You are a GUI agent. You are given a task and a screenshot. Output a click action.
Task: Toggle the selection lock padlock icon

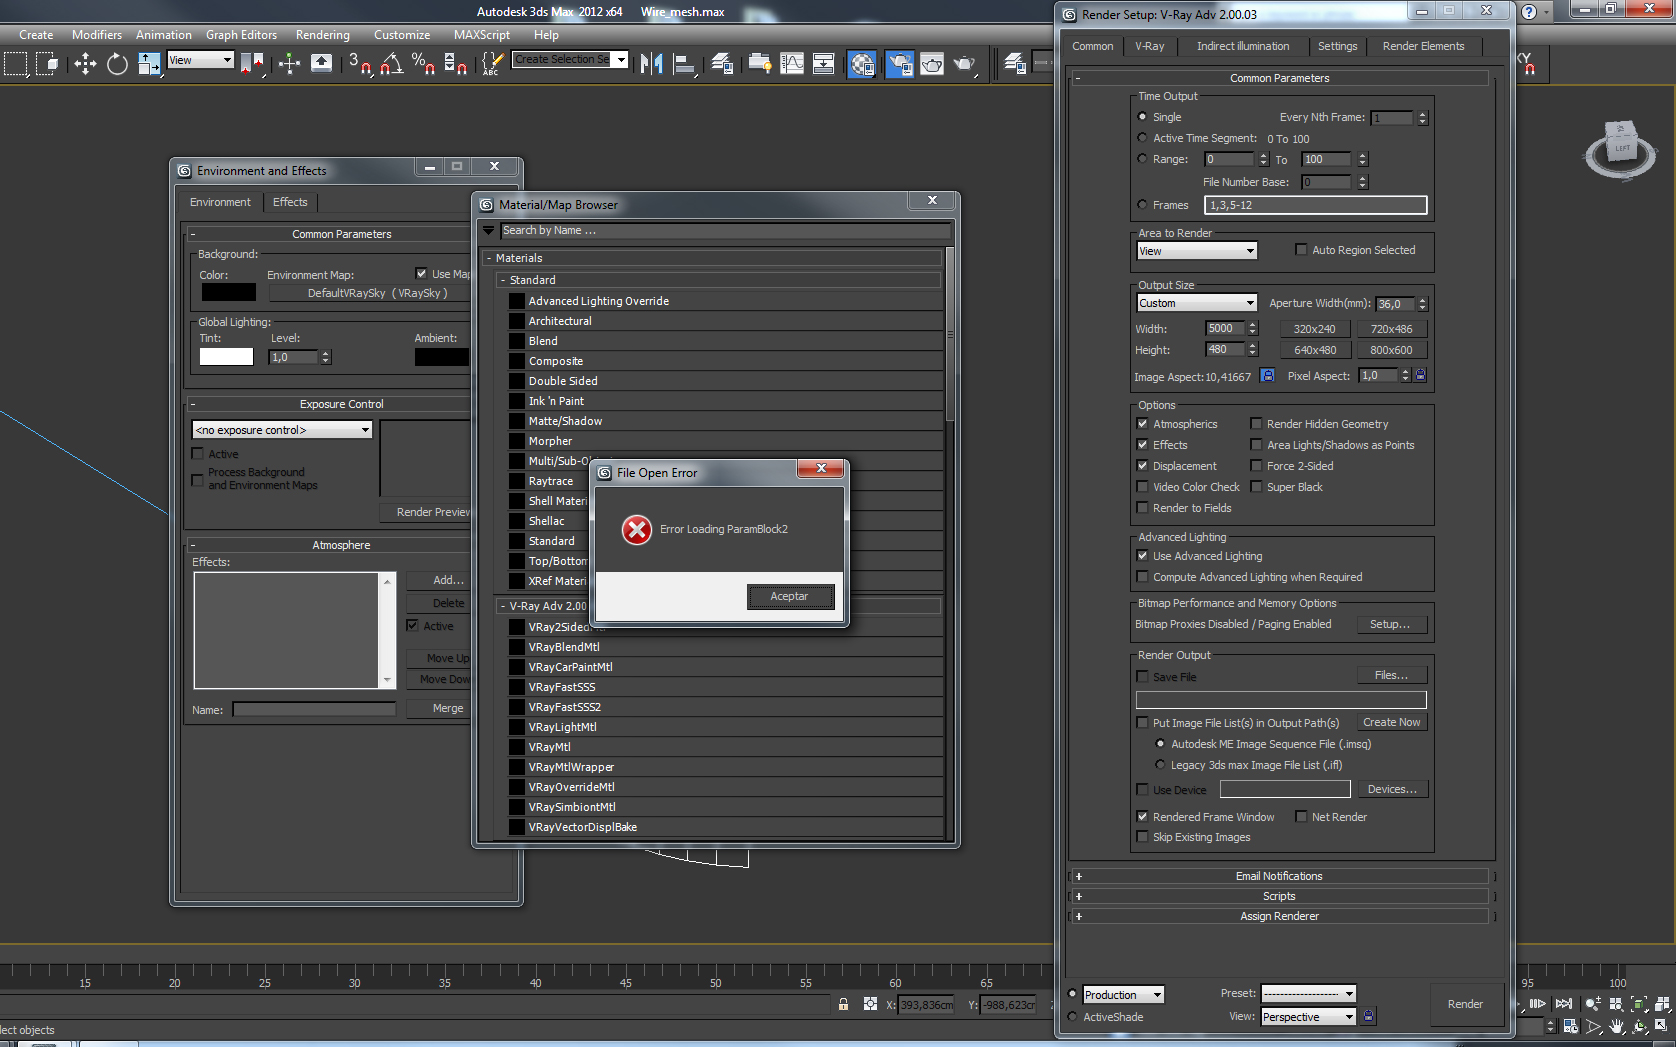pos(843,1004)
